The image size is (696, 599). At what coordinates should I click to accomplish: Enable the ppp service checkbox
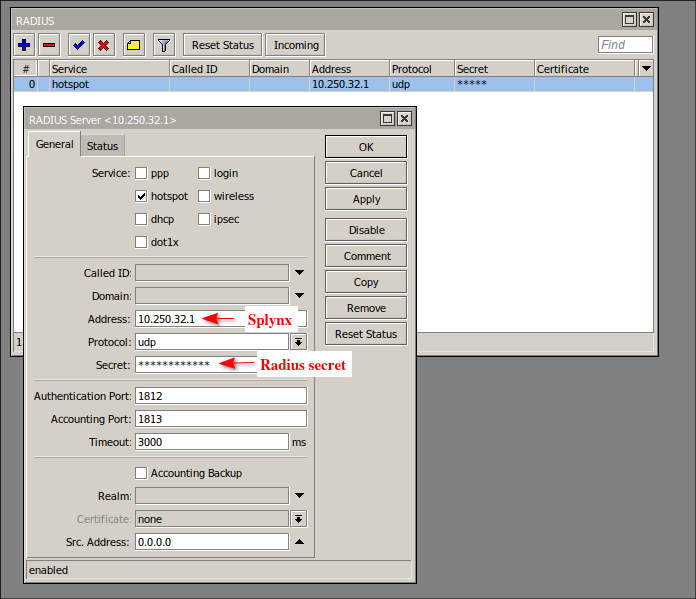[141, 173]
